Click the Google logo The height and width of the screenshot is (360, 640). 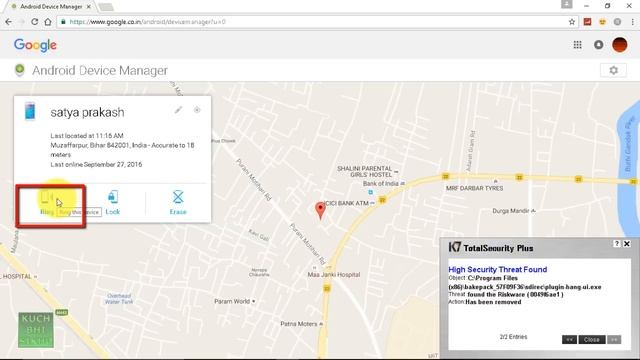pos(35,45)
